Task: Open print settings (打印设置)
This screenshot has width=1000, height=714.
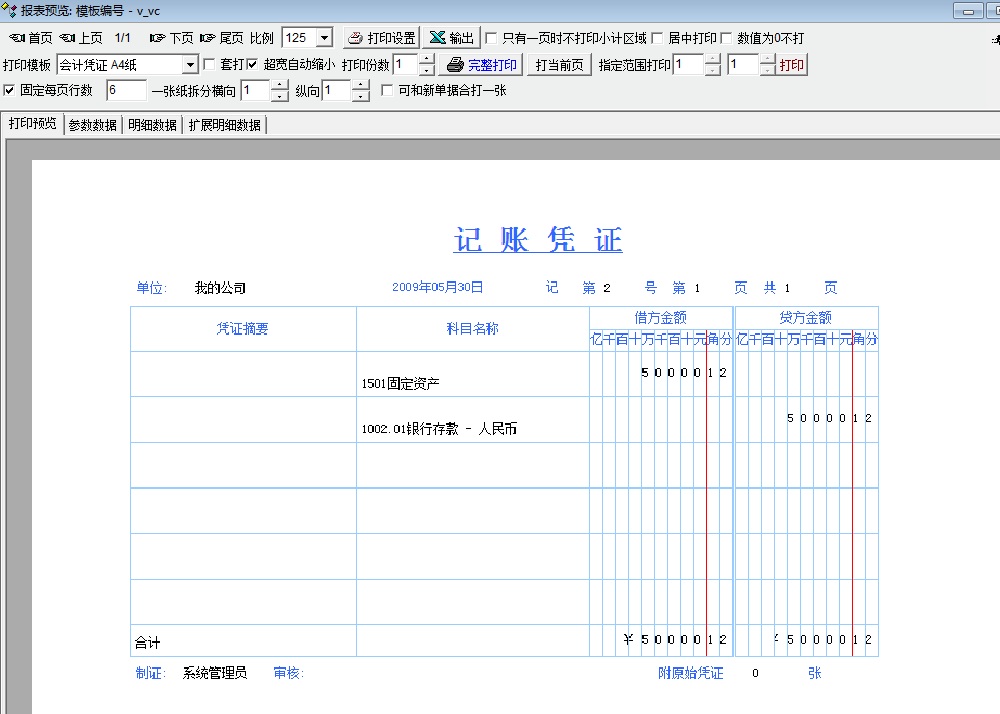Action: click(381, 38)
